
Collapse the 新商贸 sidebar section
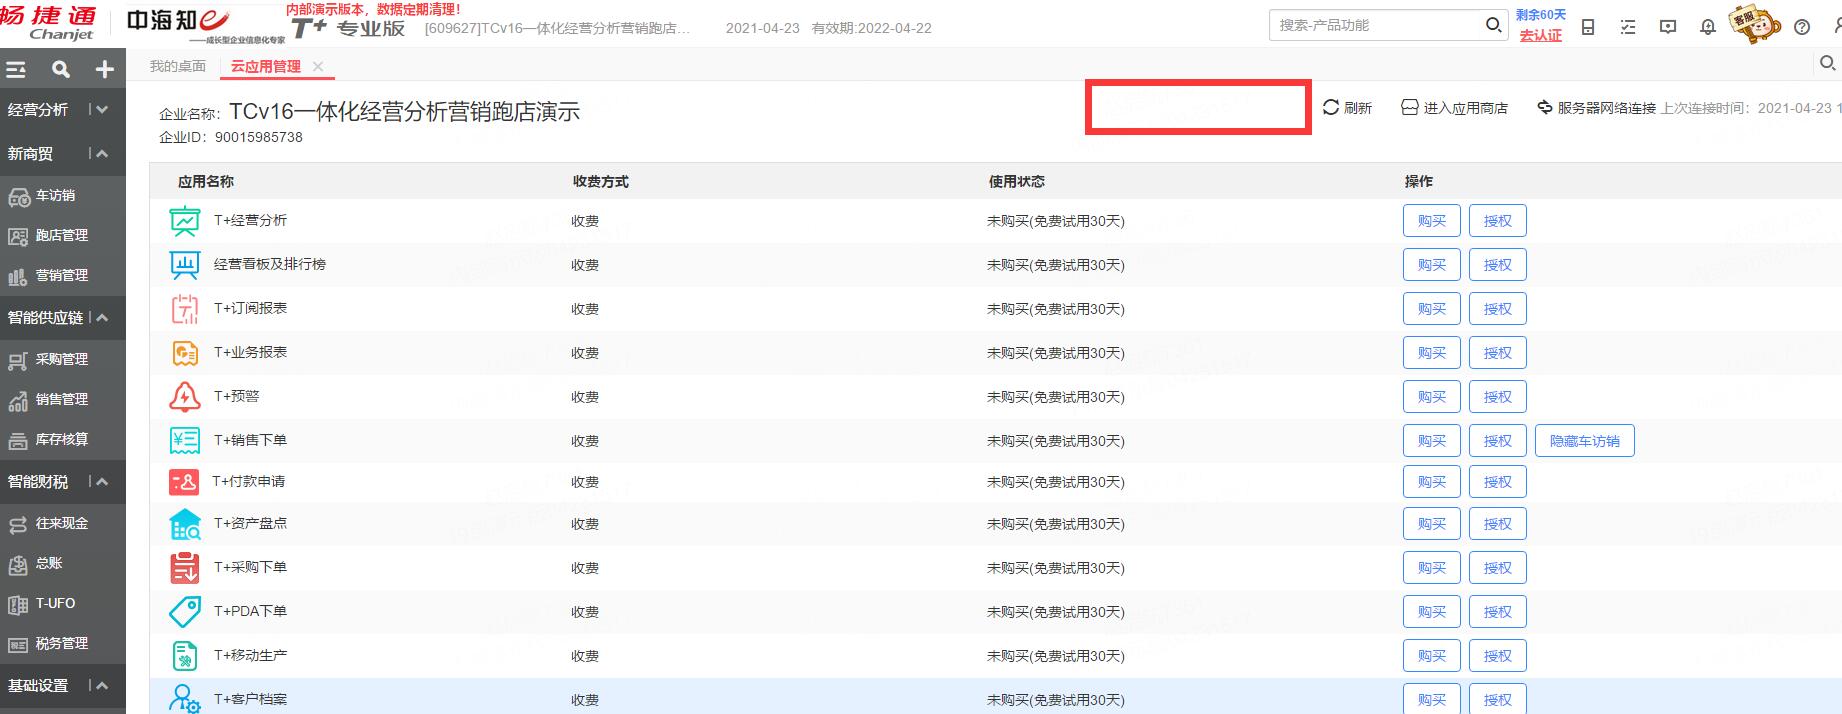tap(101, 153)
